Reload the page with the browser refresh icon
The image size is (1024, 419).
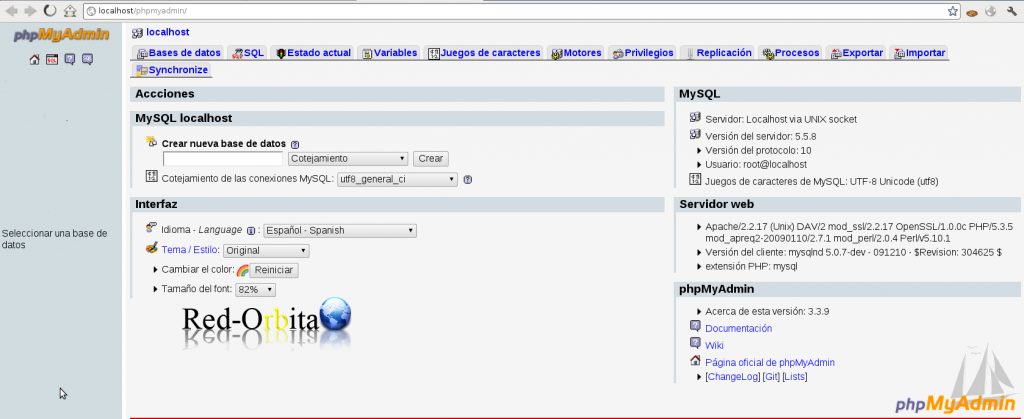[50, 10]
